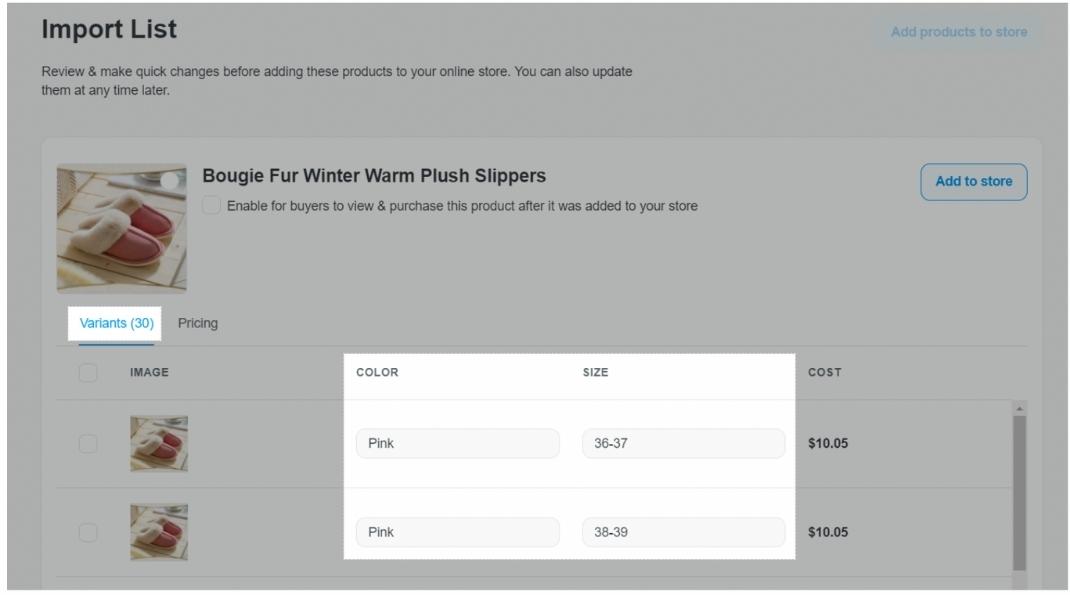Screen dimensions: 1070x595
Task: Click the variants list scrollbar thumb
Action: click(1020, 490)
